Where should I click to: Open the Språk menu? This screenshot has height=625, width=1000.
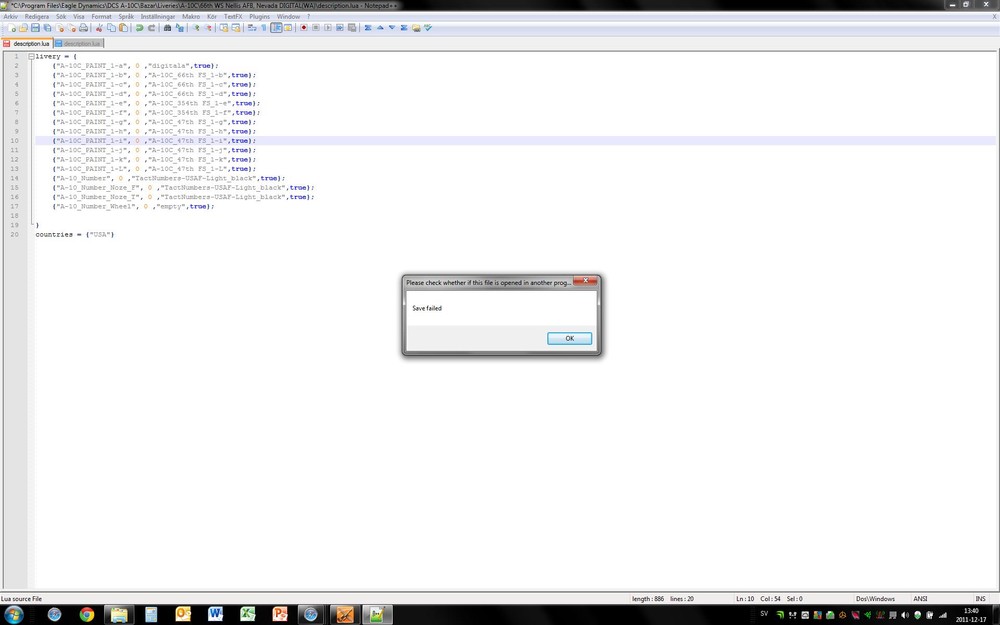coord(126,17)
